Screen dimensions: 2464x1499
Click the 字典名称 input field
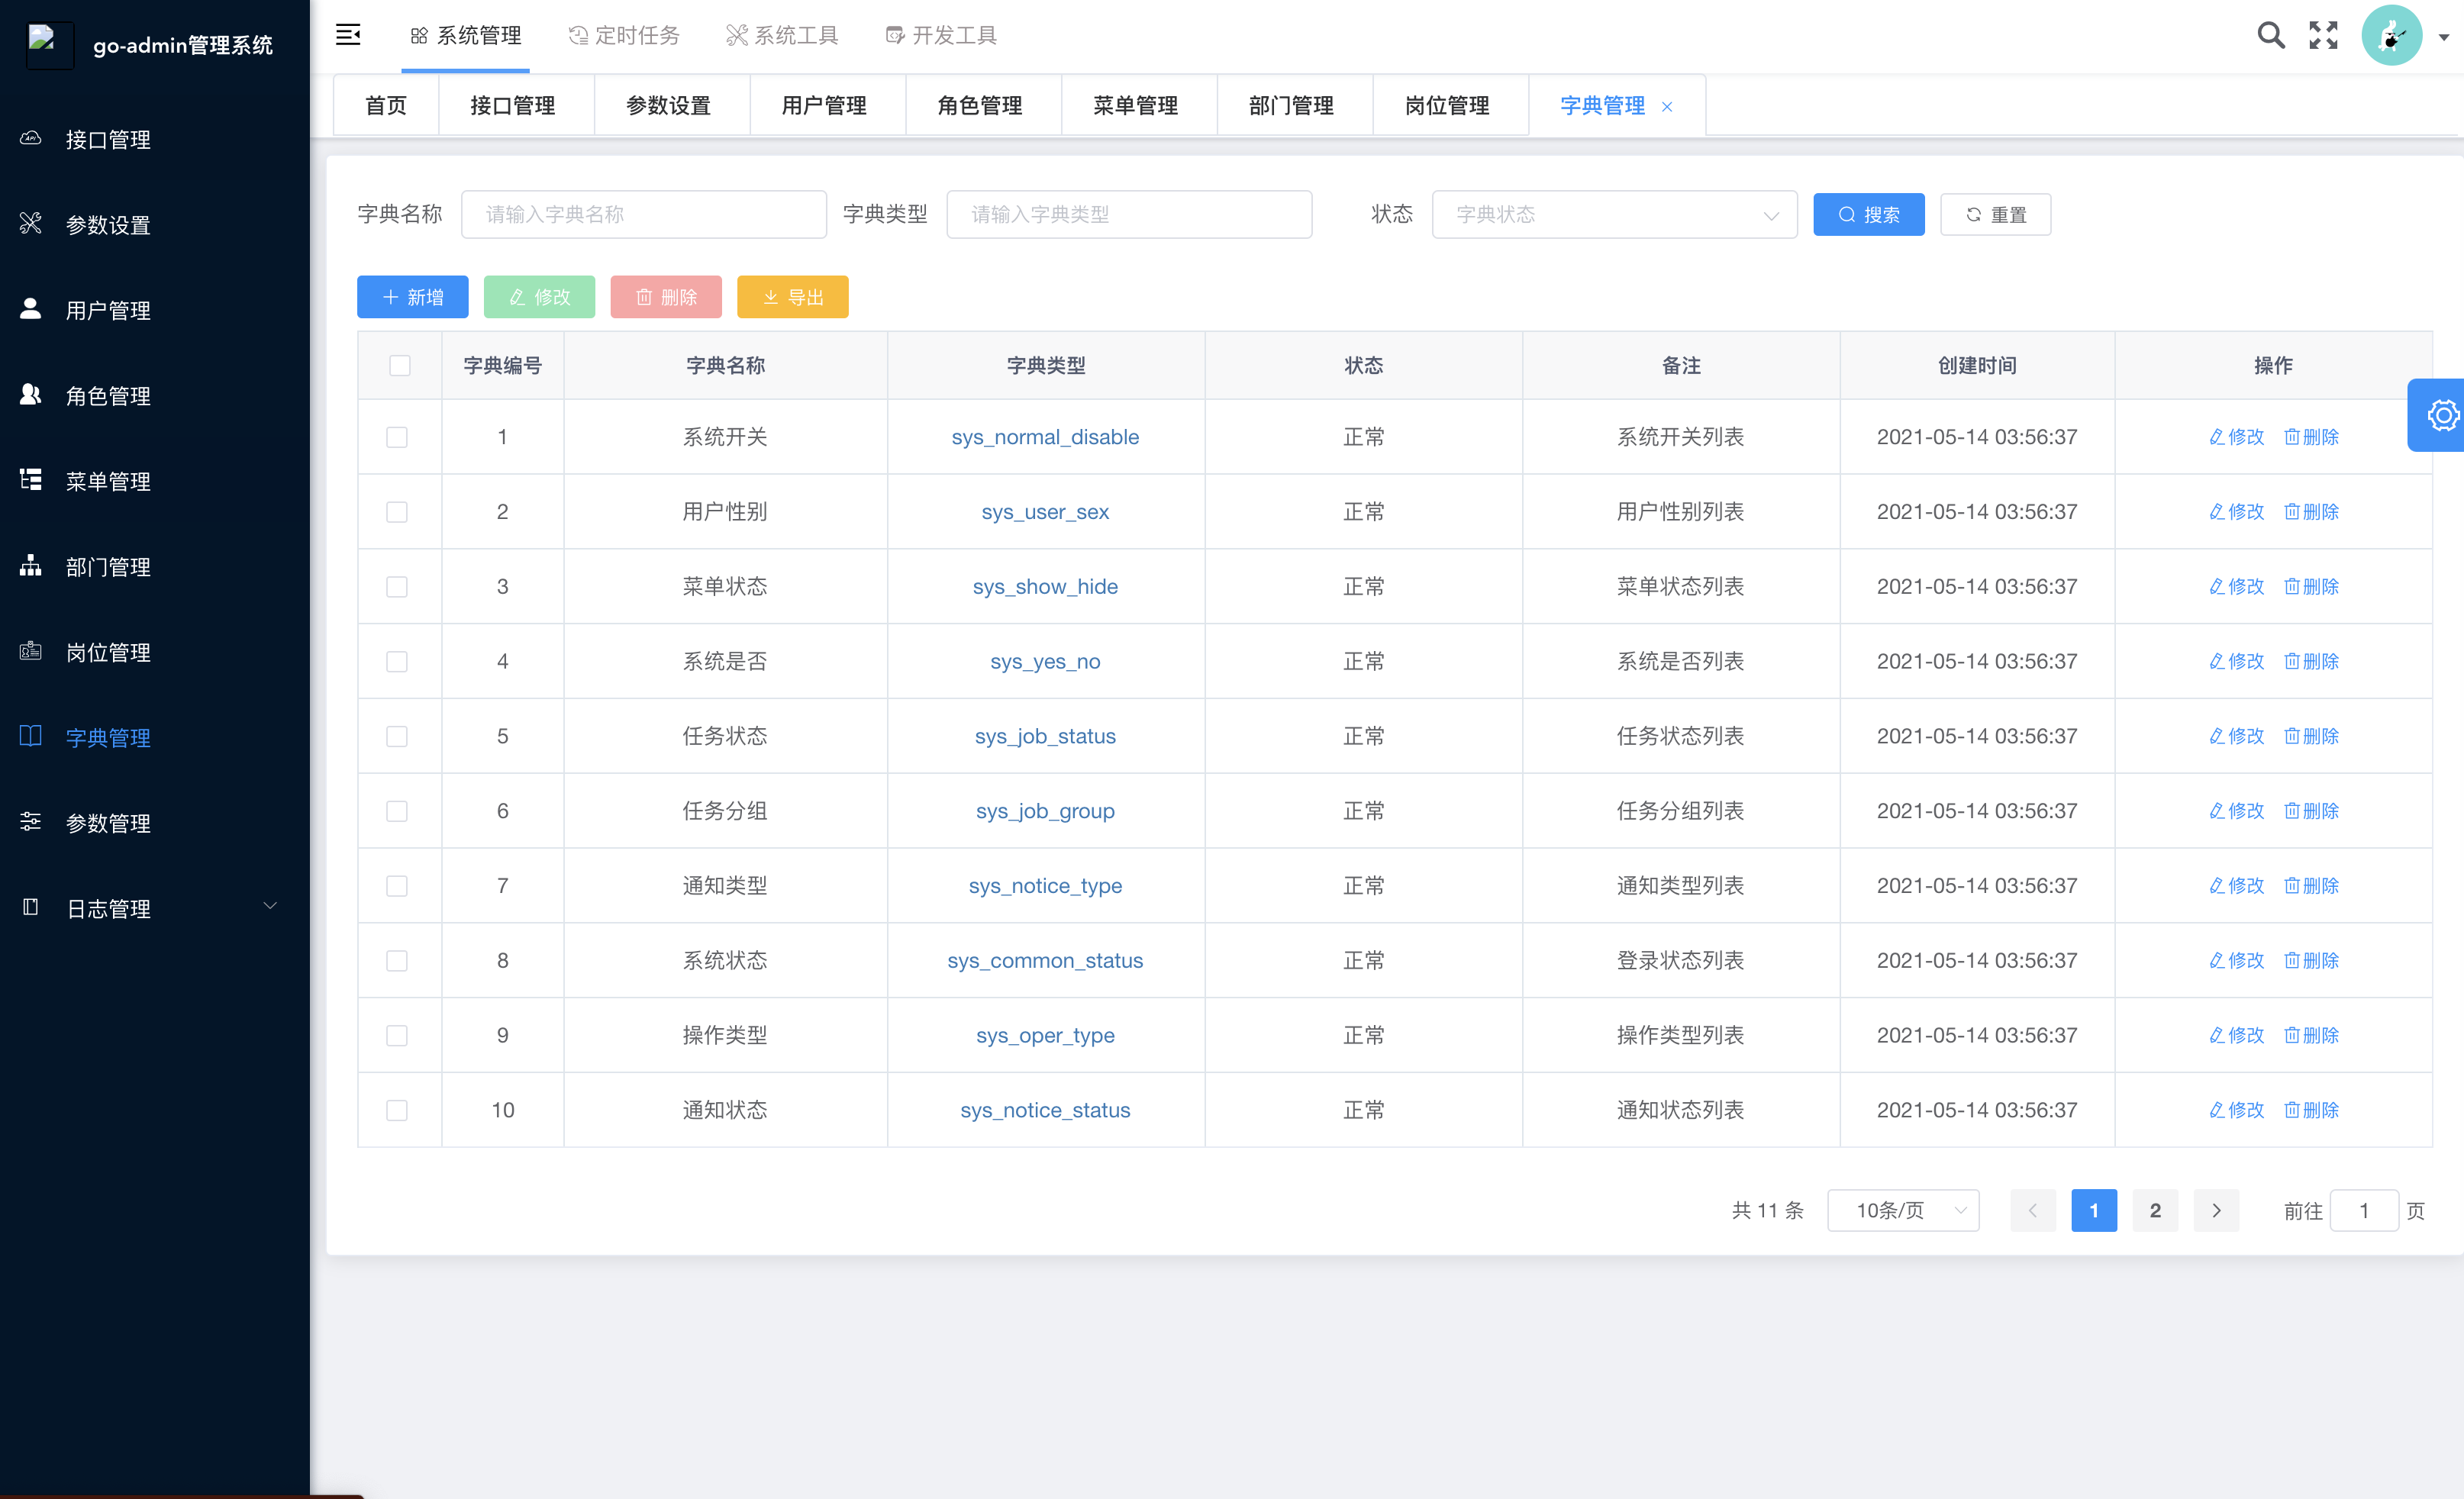pos(643,214)
